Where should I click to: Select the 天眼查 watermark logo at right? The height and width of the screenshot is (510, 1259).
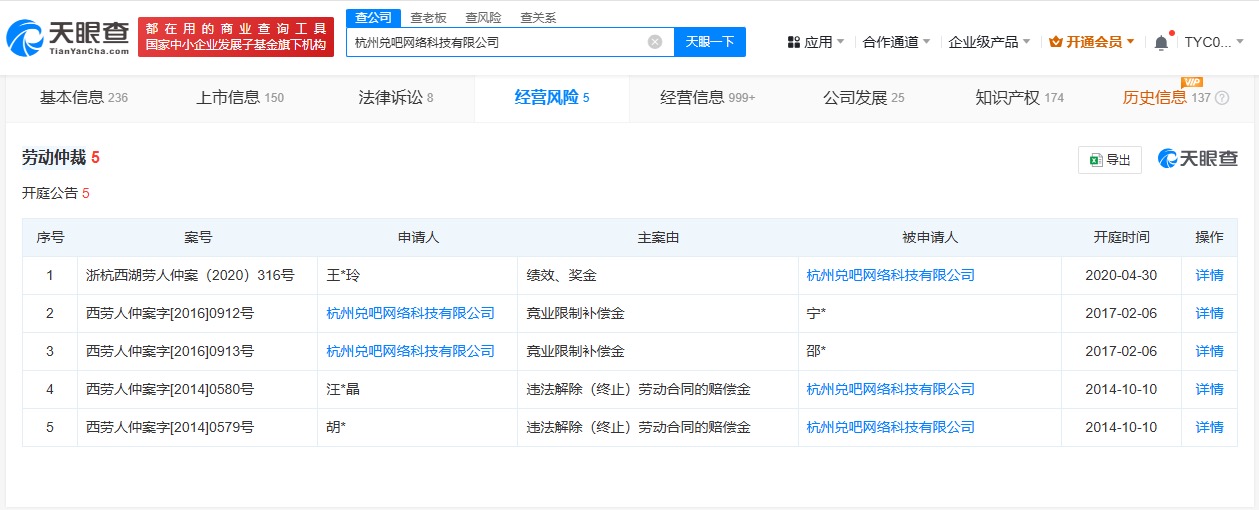pos(1197,159)
